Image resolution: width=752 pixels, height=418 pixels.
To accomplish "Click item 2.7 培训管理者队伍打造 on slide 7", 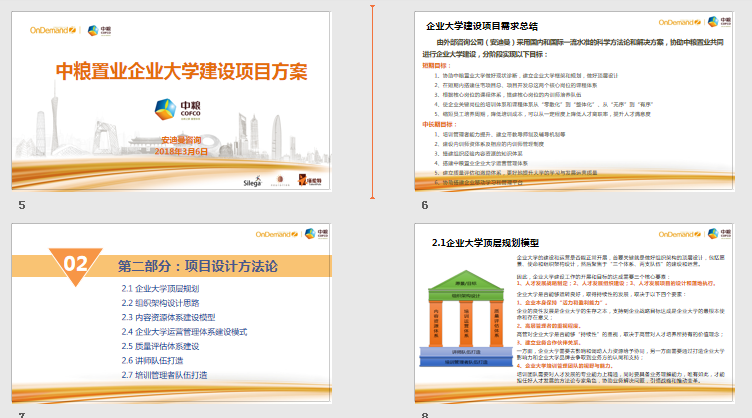I will (x=164, y=374).
